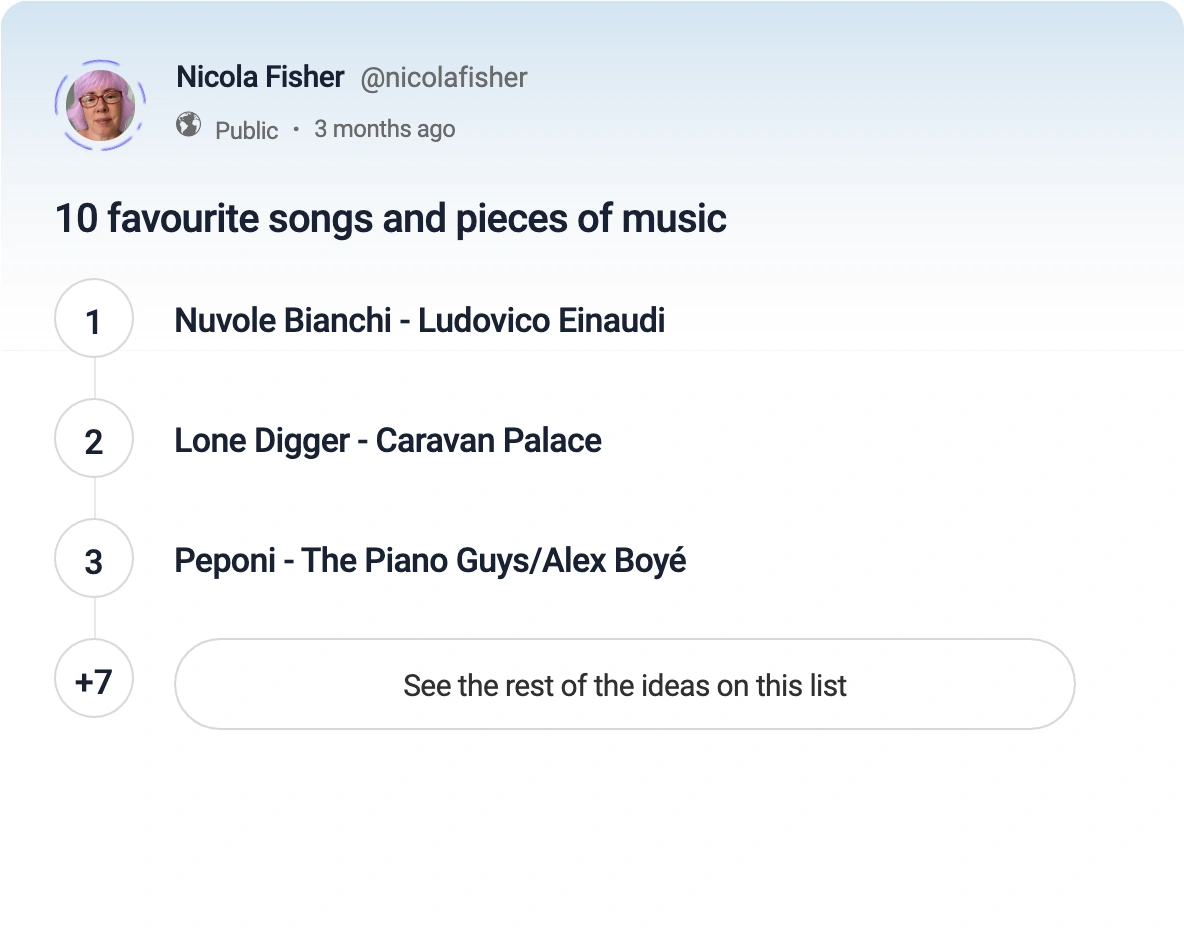Click the Public visibility label
The height and width of the screenshot is (936, 1184).
[x=246, y=130]
